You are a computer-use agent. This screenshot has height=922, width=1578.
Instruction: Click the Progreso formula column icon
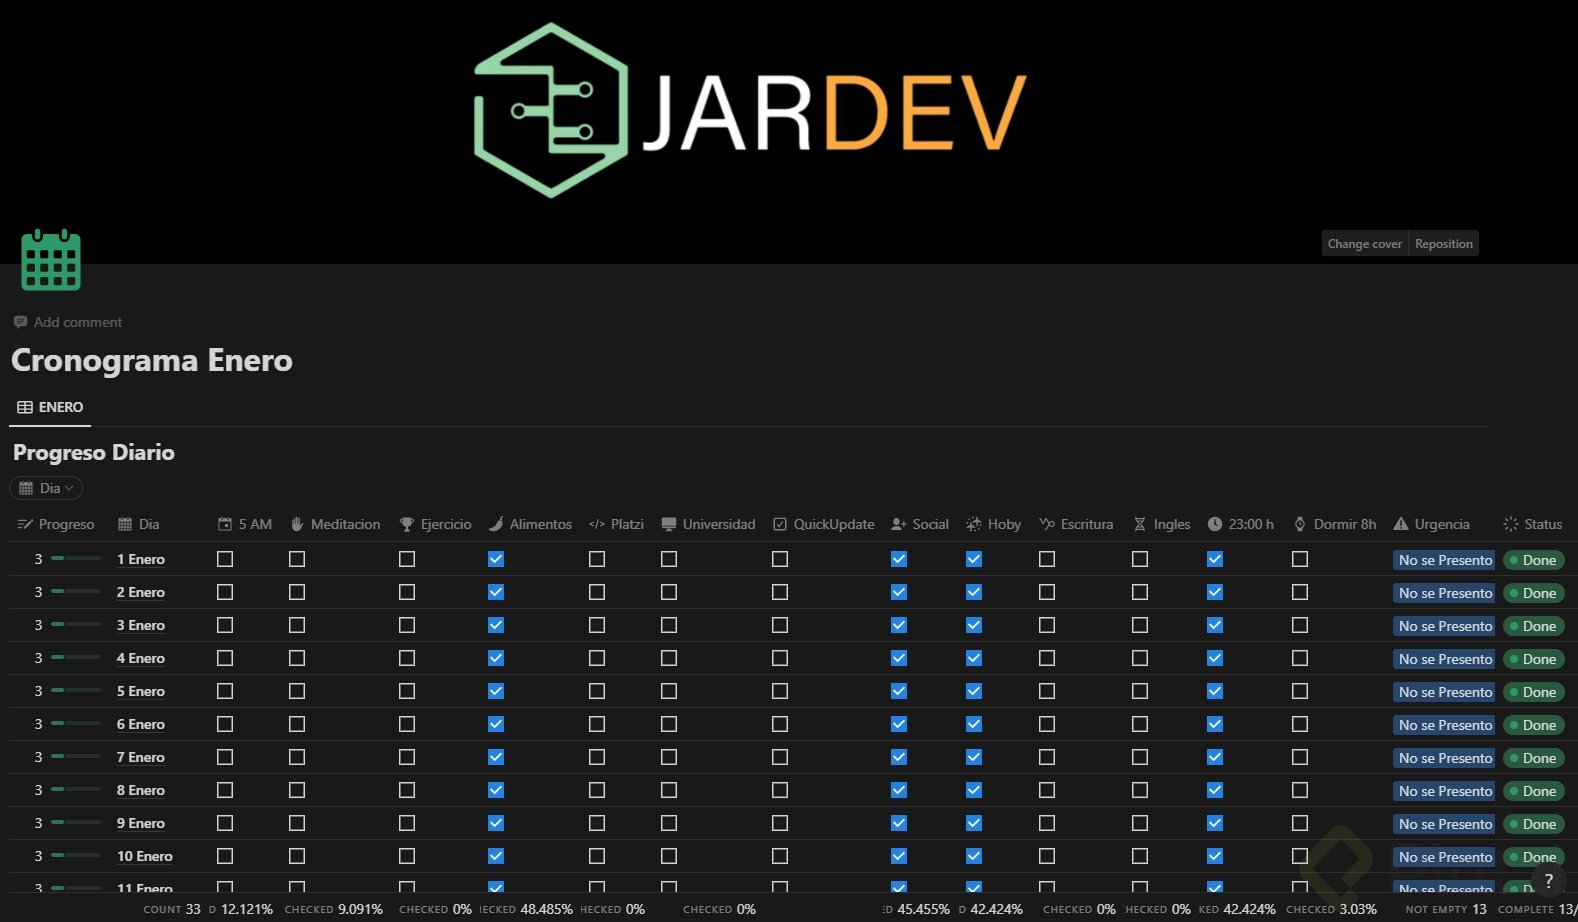(25, 524)
